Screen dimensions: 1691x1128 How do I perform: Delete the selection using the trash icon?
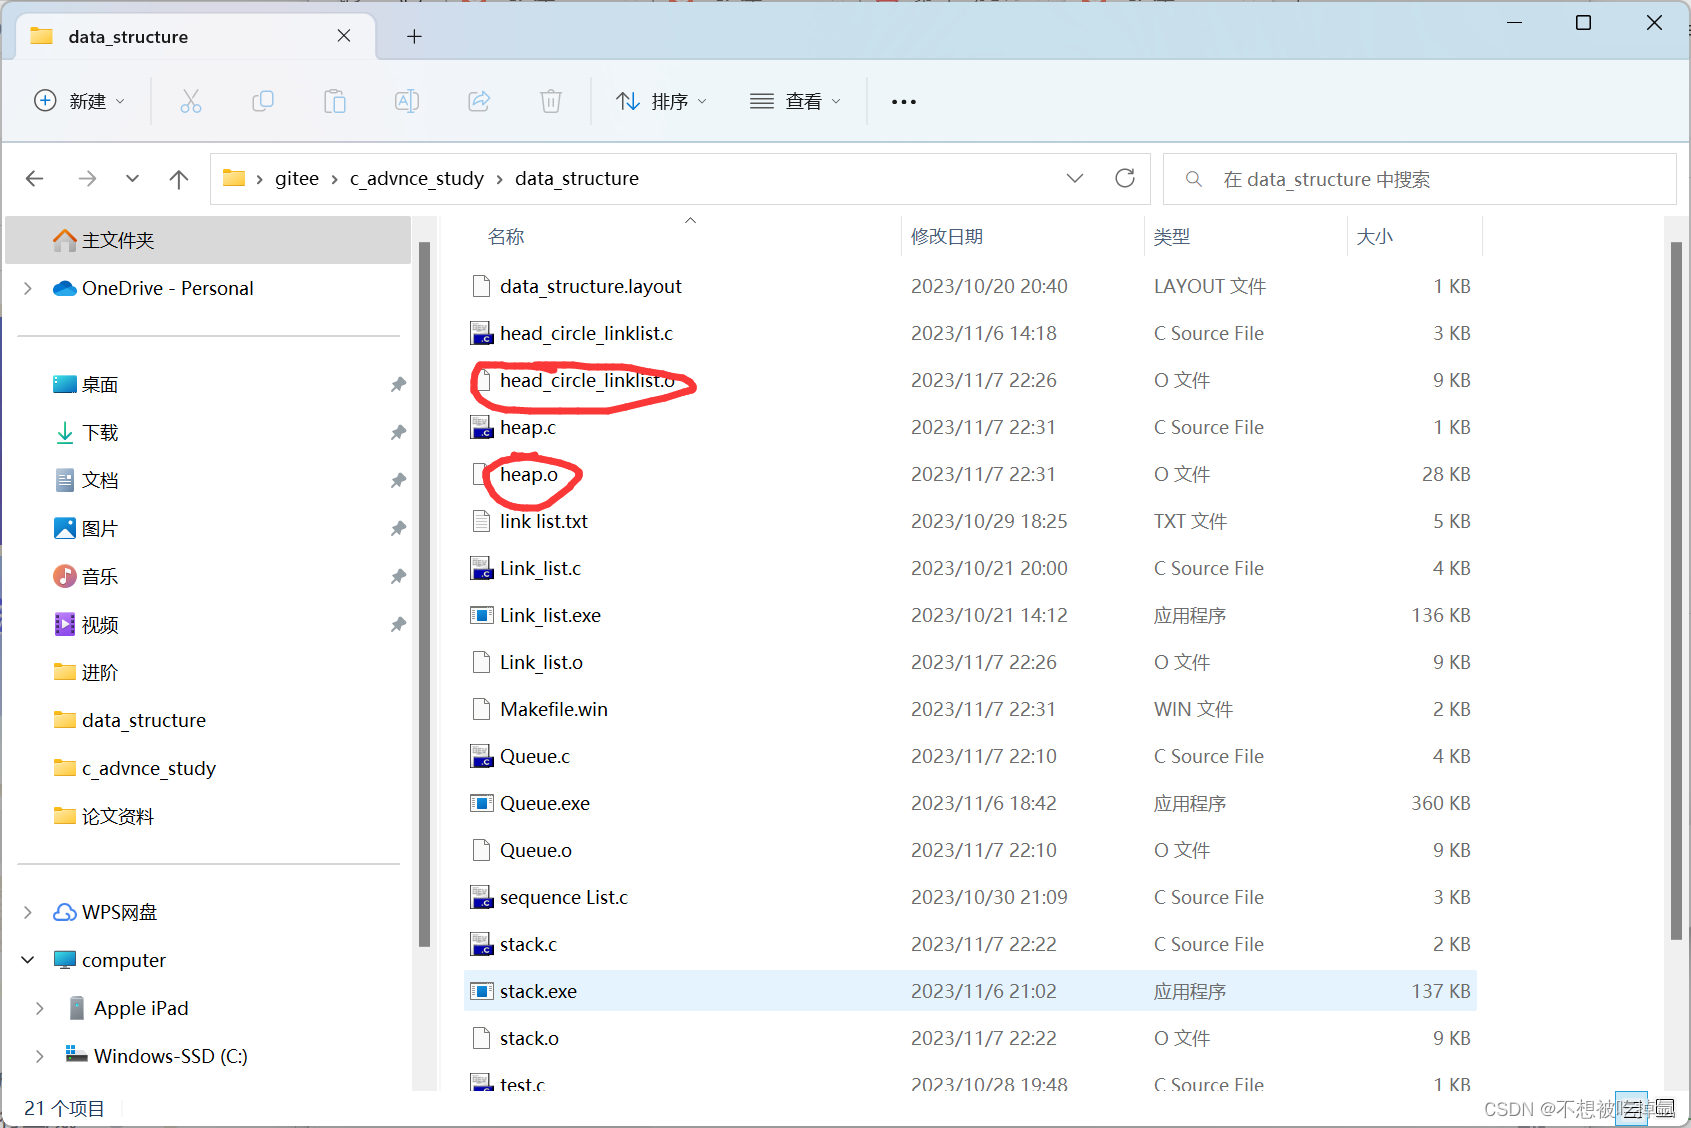coord(550,101)
